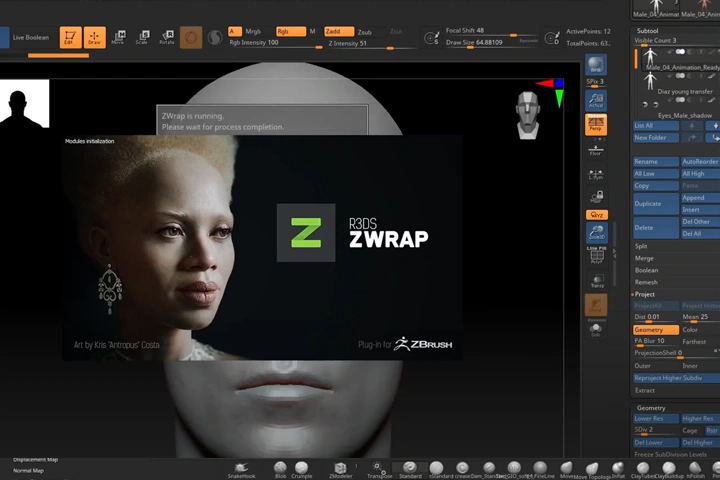Click the New Folder button
Viewport: 720px width, 480px height.
[x=656, y=137]
